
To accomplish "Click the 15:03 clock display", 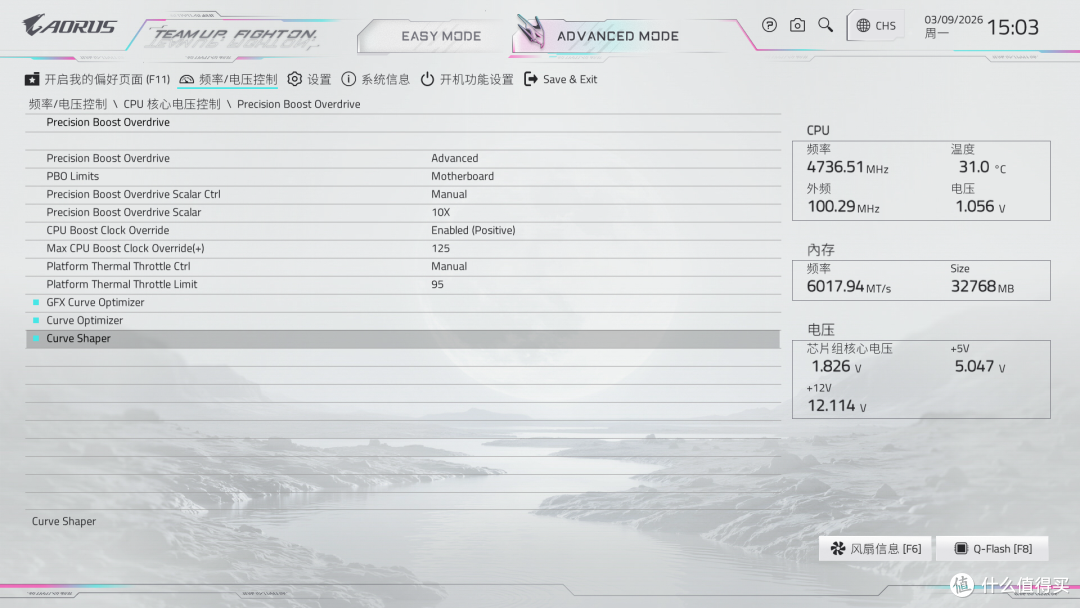I will 1012,27.
